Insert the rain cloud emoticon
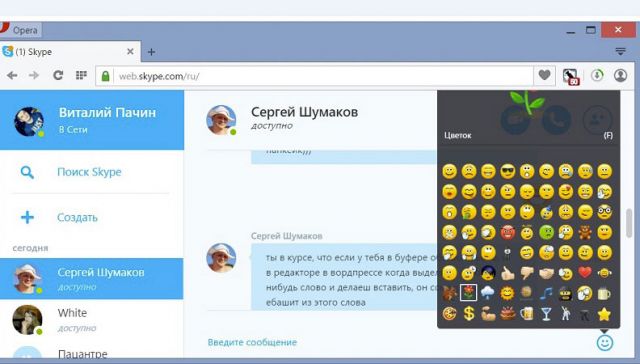 (x=488, y=293)
